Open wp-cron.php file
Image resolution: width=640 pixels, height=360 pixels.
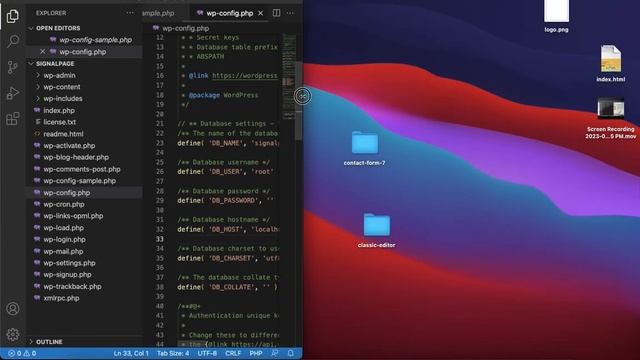tap(64, 204)
